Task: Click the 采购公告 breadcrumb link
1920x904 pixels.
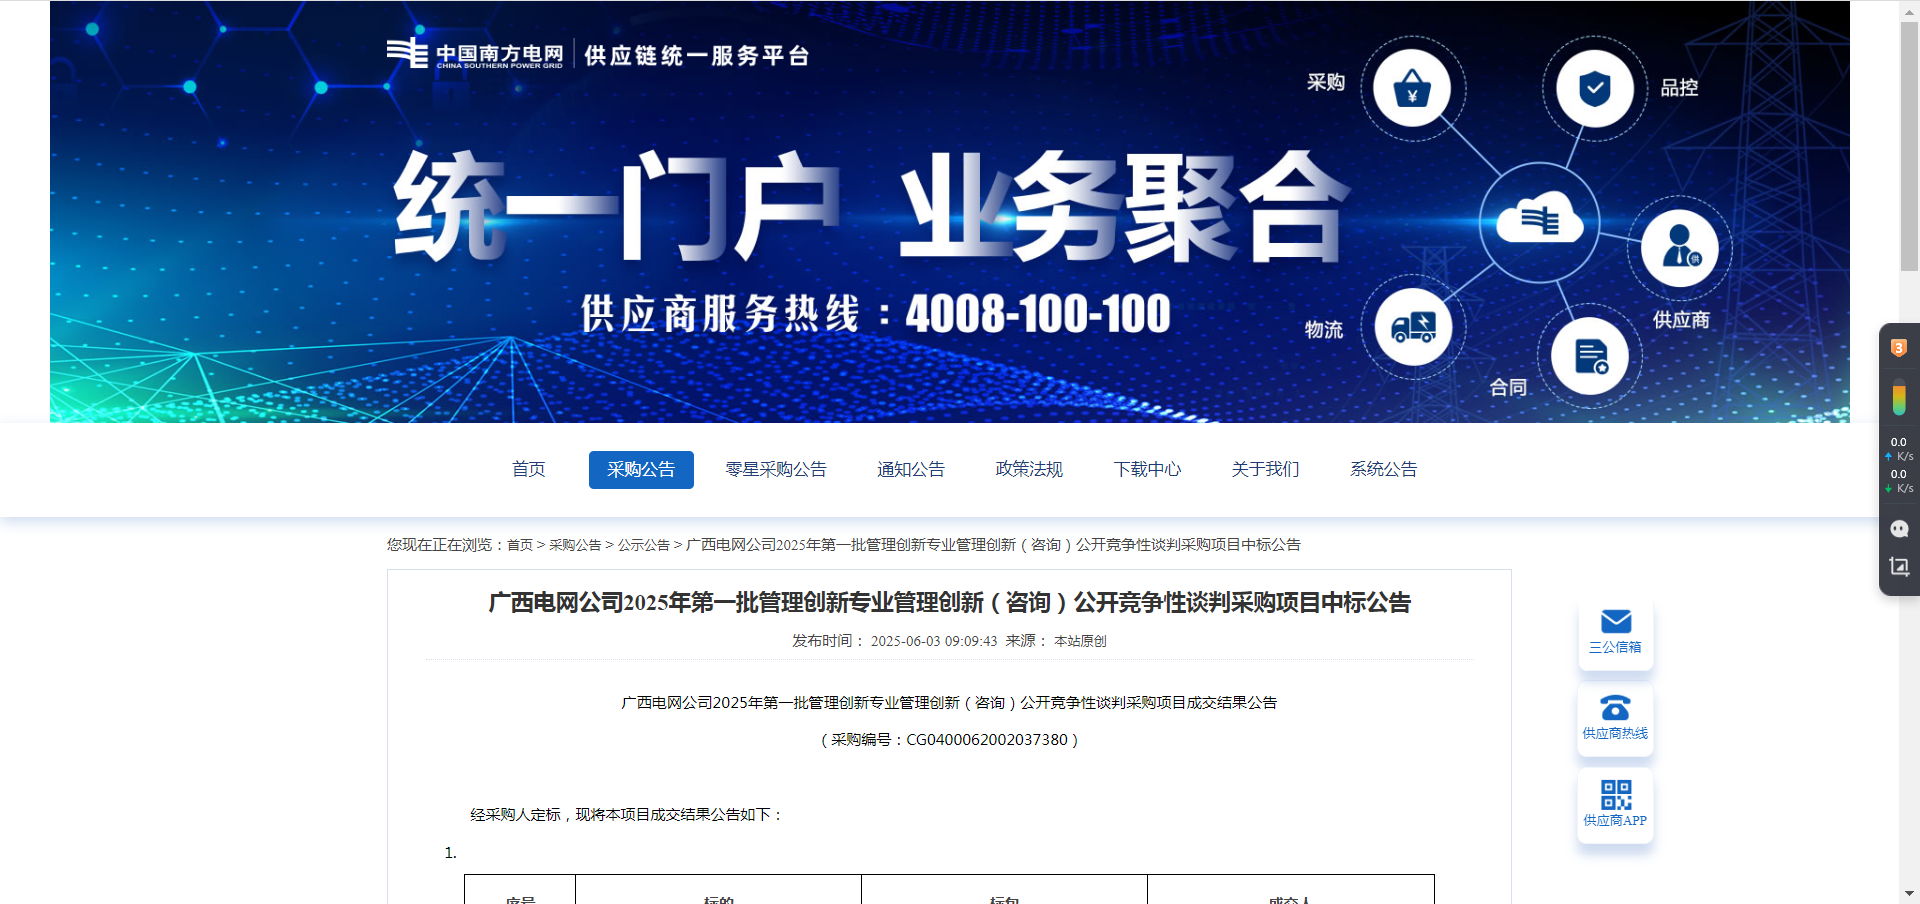Action: coord(575,545)
